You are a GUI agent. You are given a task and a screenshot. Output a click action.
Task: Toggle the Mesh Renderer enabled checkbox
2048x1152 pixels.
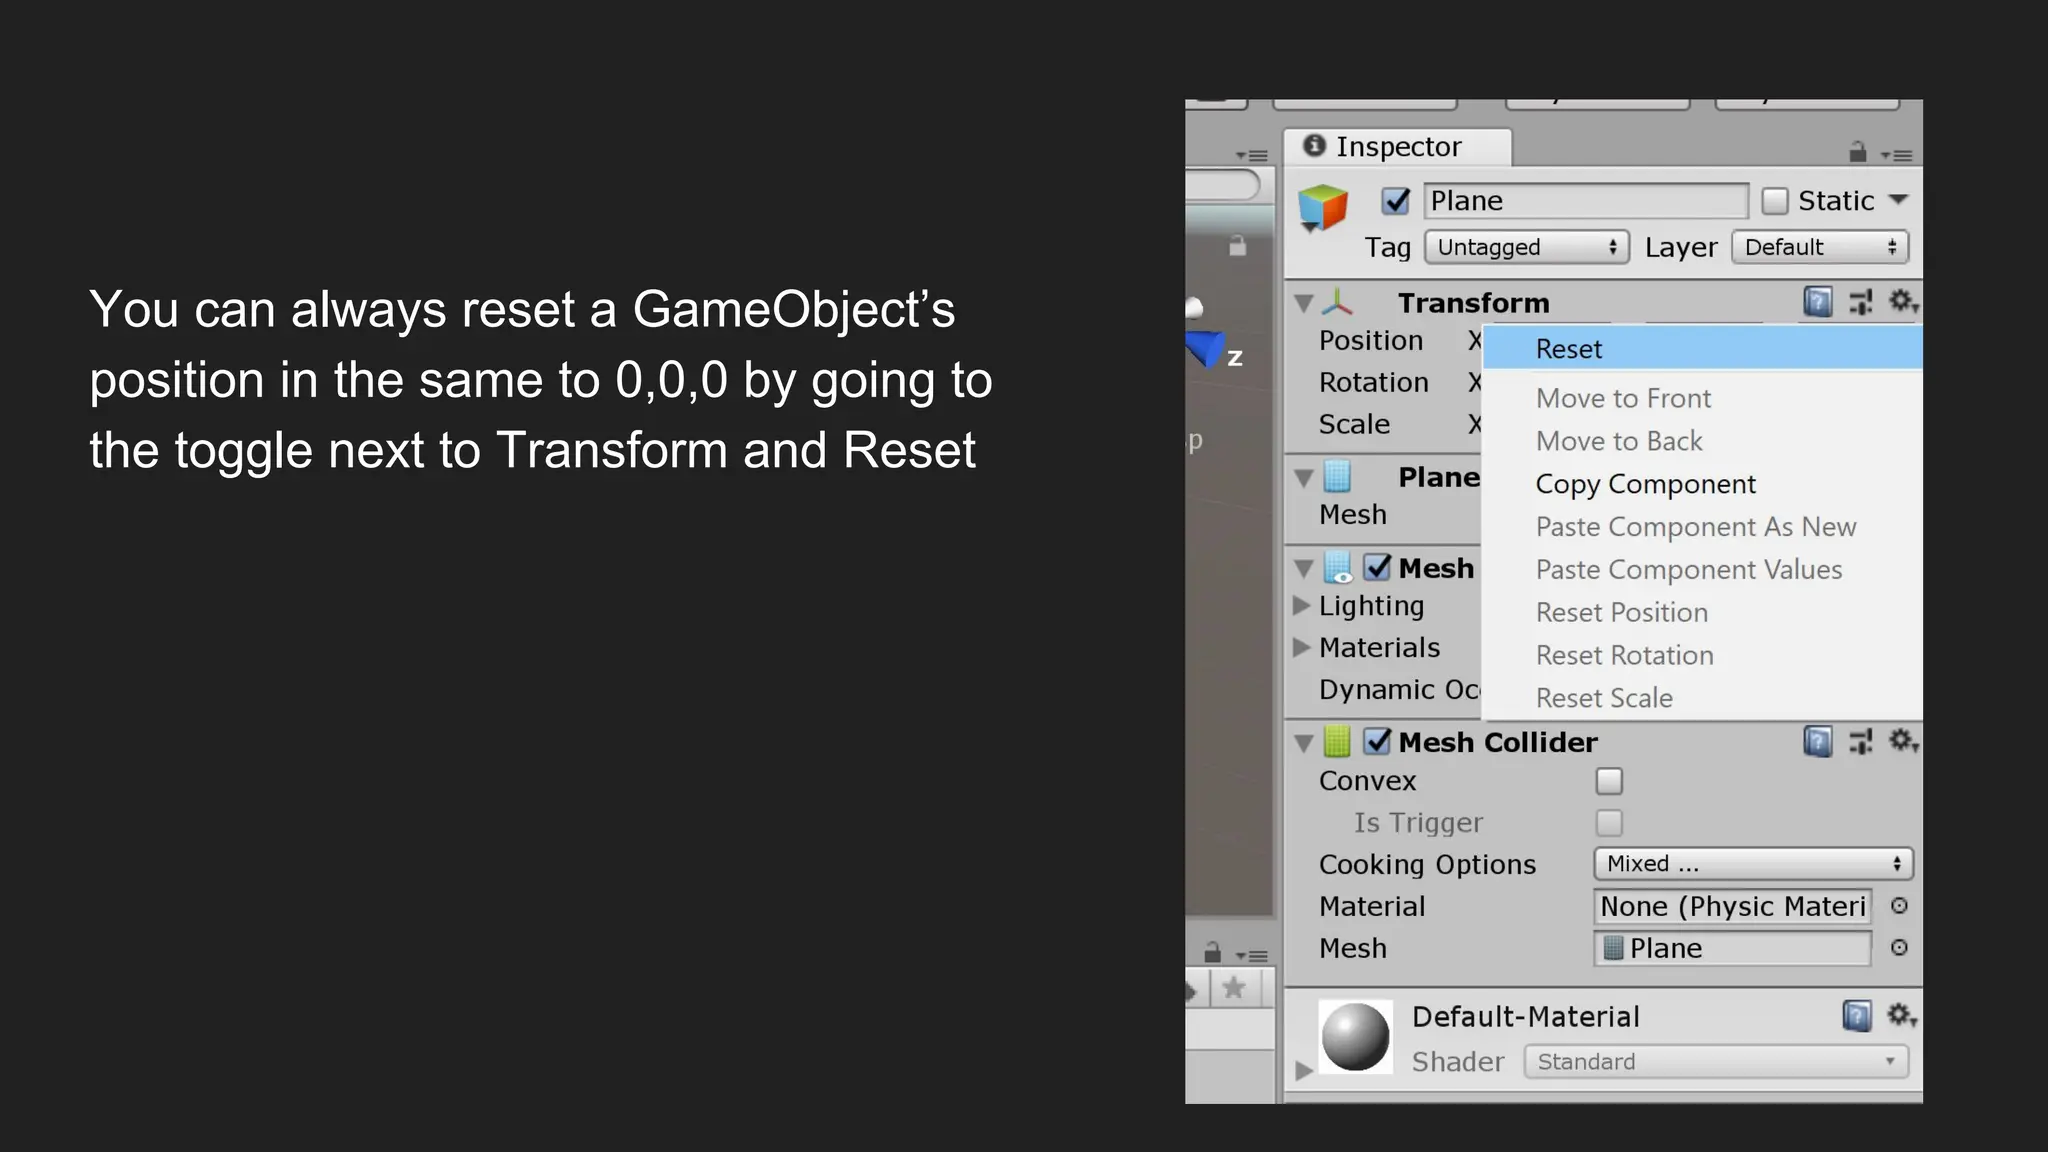(x=1377, y=568)
